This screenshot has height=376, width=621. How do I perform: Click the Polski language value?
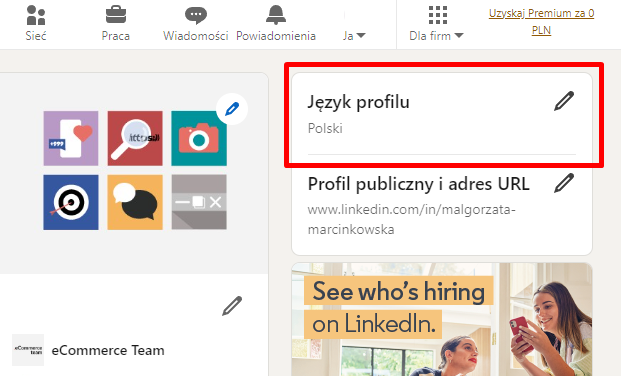point(325,128)
